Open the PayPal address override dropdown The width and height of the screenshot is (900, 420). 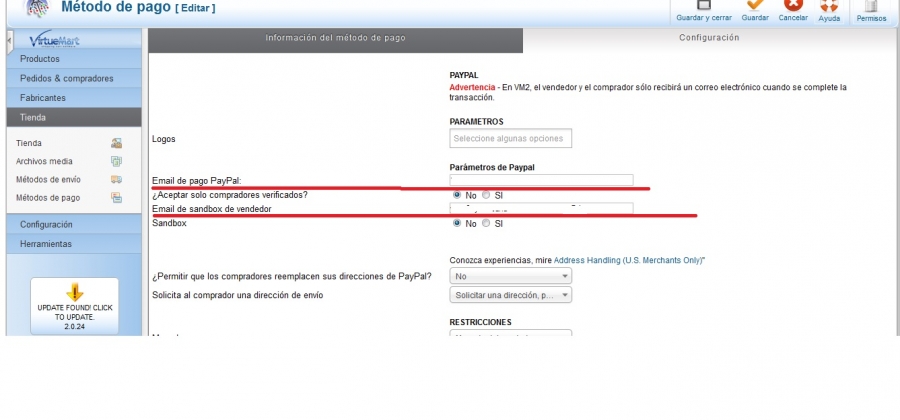tap(510, 276)
